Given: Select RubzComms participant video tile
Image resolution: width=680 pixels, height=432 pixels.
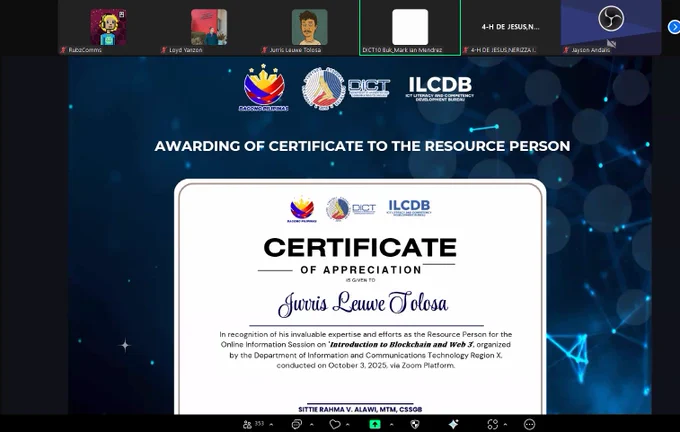Looking at the screenshot, I should click(108, 27).
